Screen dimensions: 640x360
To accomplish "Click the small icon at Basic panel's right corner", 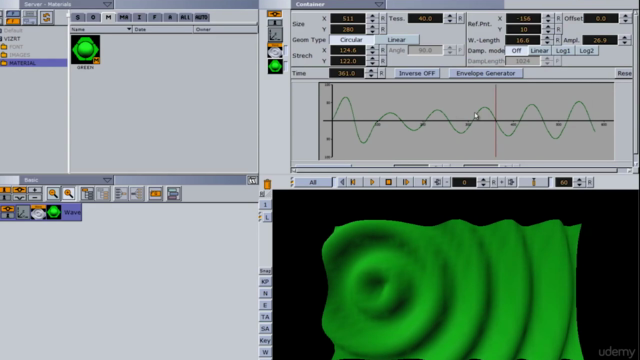I will pos(252,180).
